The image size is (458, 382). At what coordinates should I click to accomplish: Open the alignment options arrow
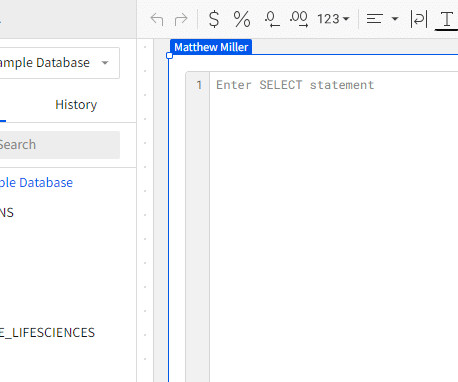395,19
